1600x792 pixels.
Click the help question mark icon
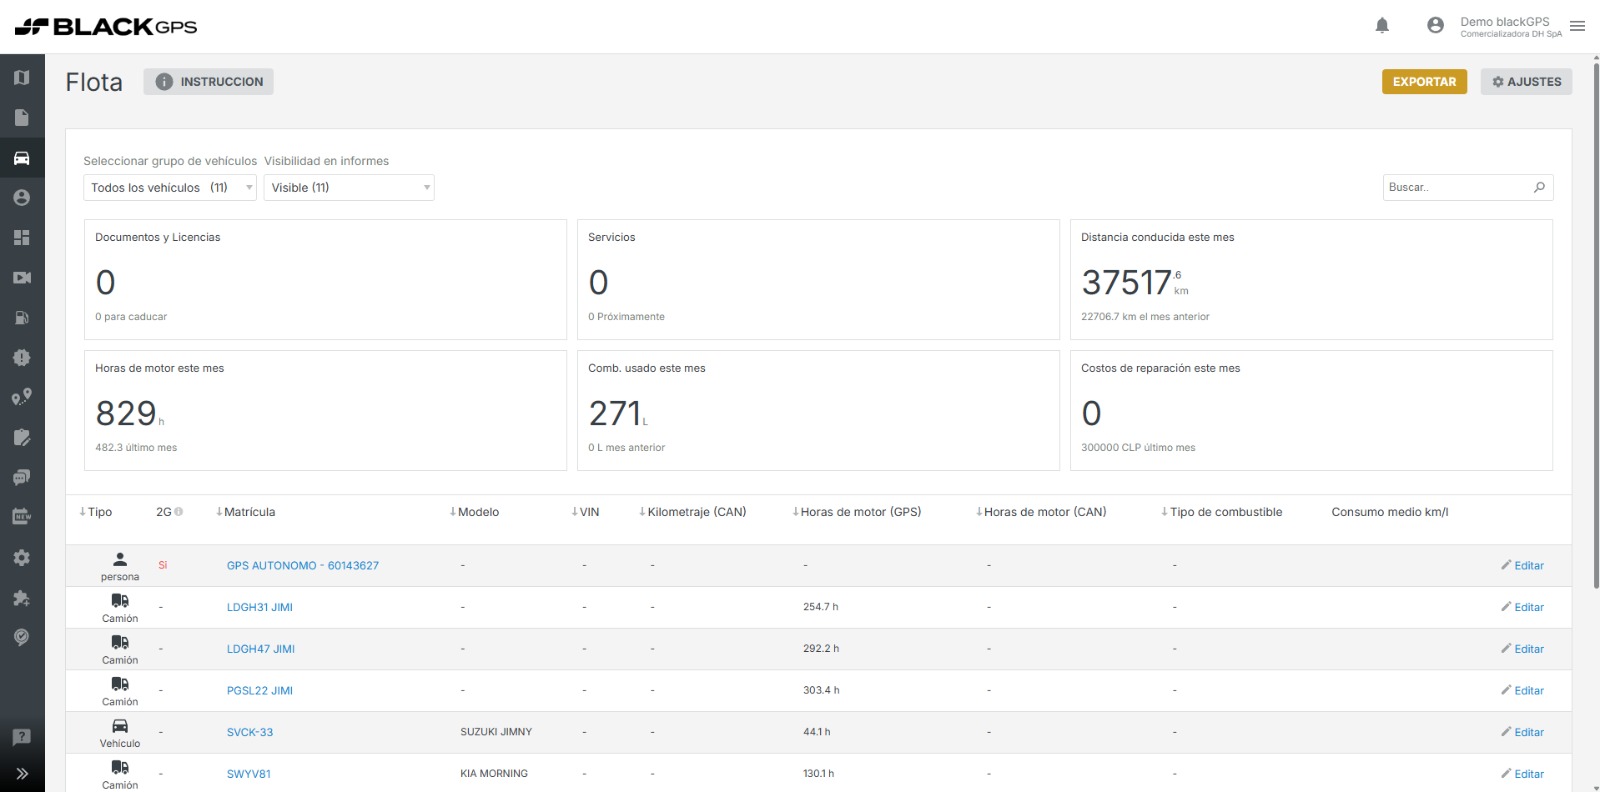pyautogui.click(x=22, y=737)
